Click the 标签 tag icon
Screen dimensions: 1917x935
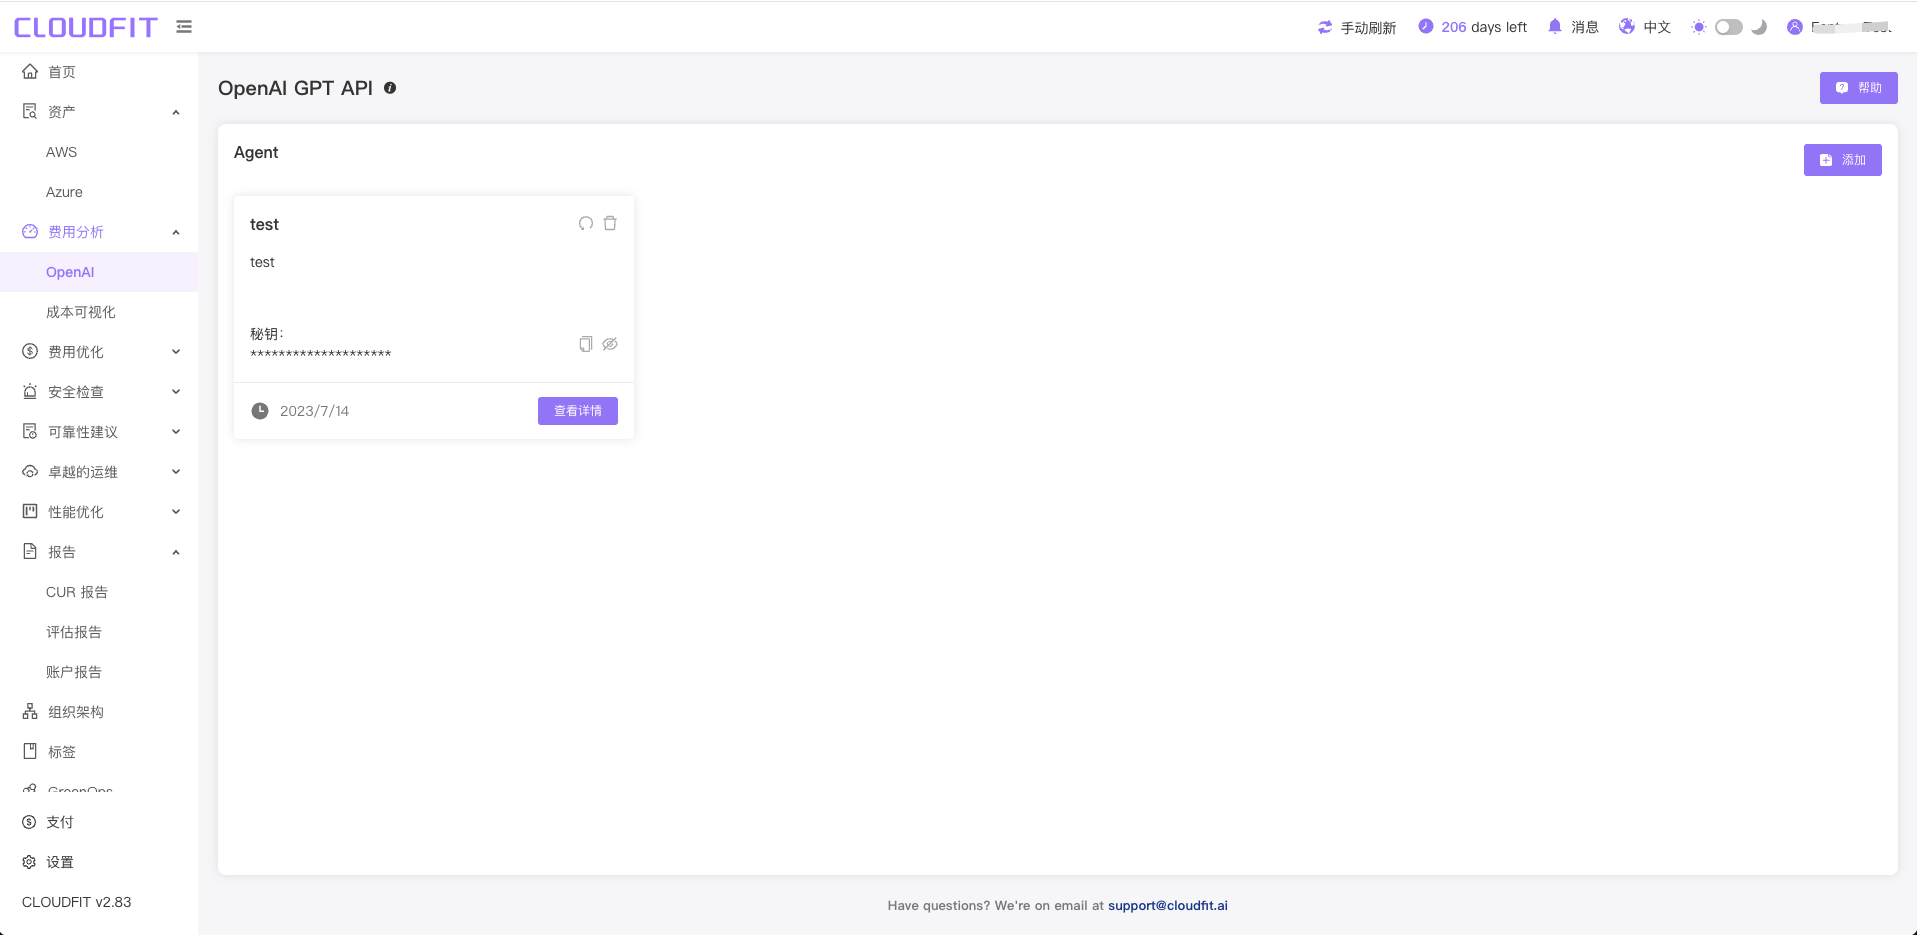(x=30, y=751)
